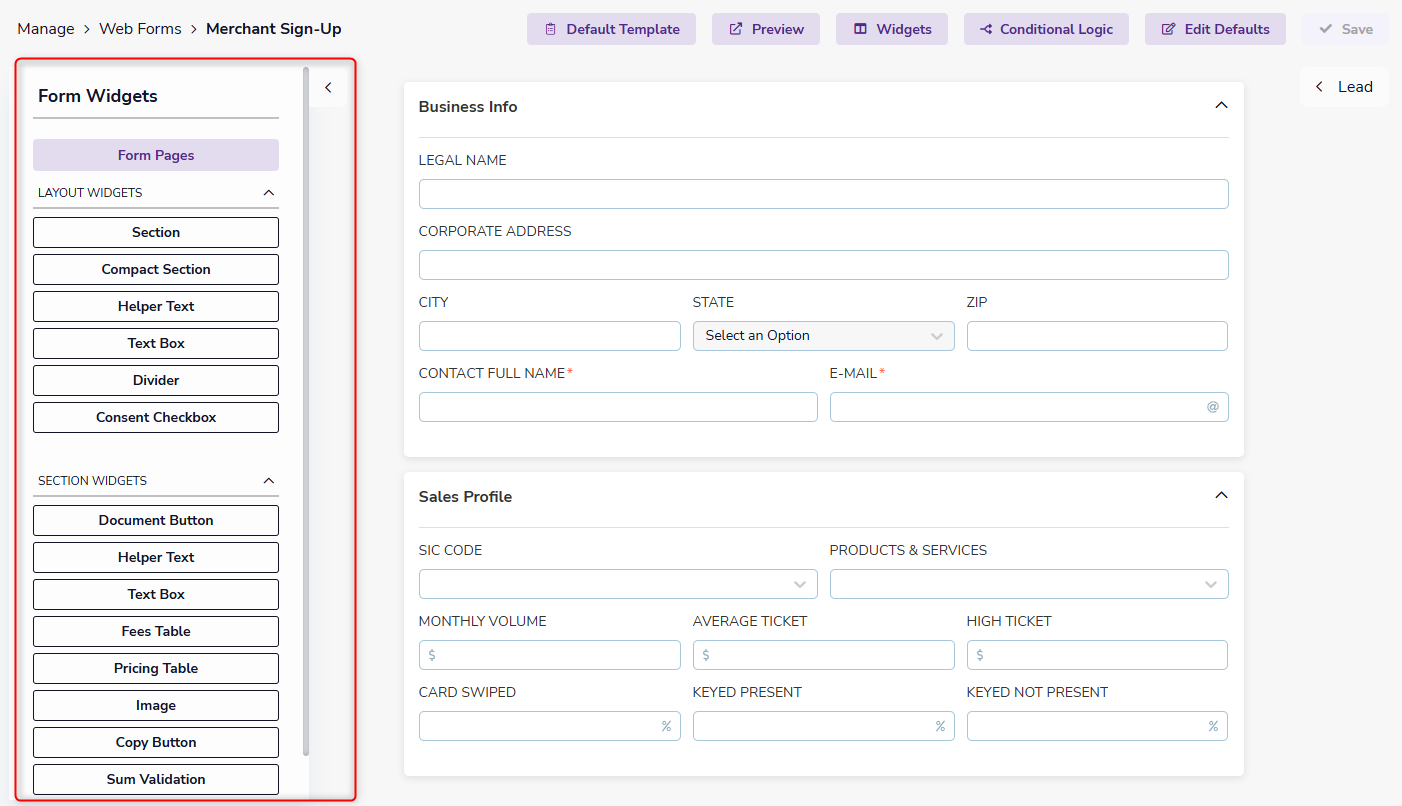Click the Widgets panel icon
The width and height of the screenshot is (1402, 806).
click(860, 29)
